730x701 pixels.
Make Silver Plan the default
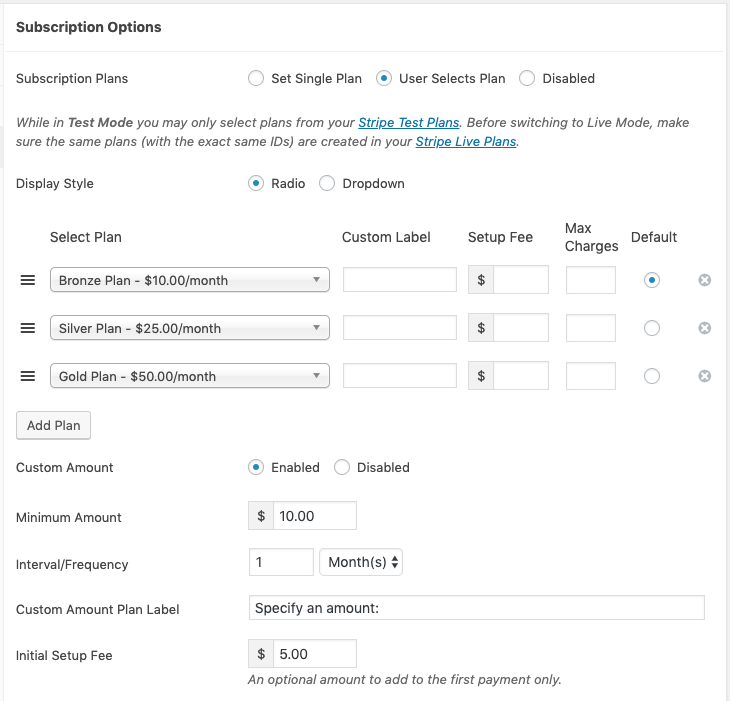point(652,328)
